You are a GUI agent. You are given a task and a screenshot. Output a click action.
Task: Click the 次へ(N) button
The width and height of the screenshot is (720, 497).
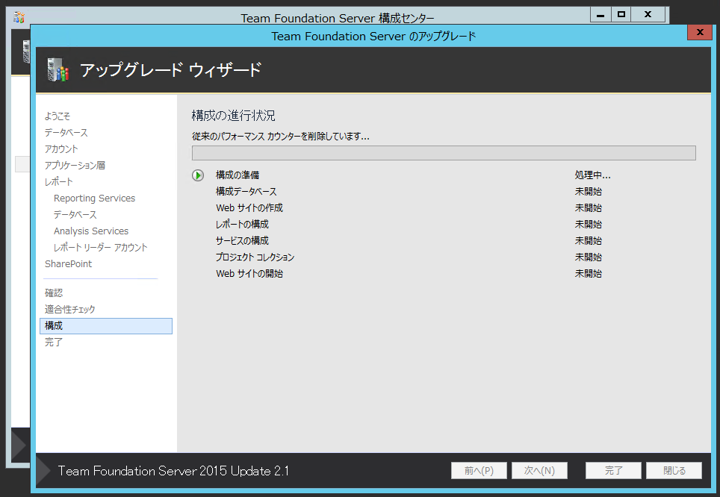point(540,471)
